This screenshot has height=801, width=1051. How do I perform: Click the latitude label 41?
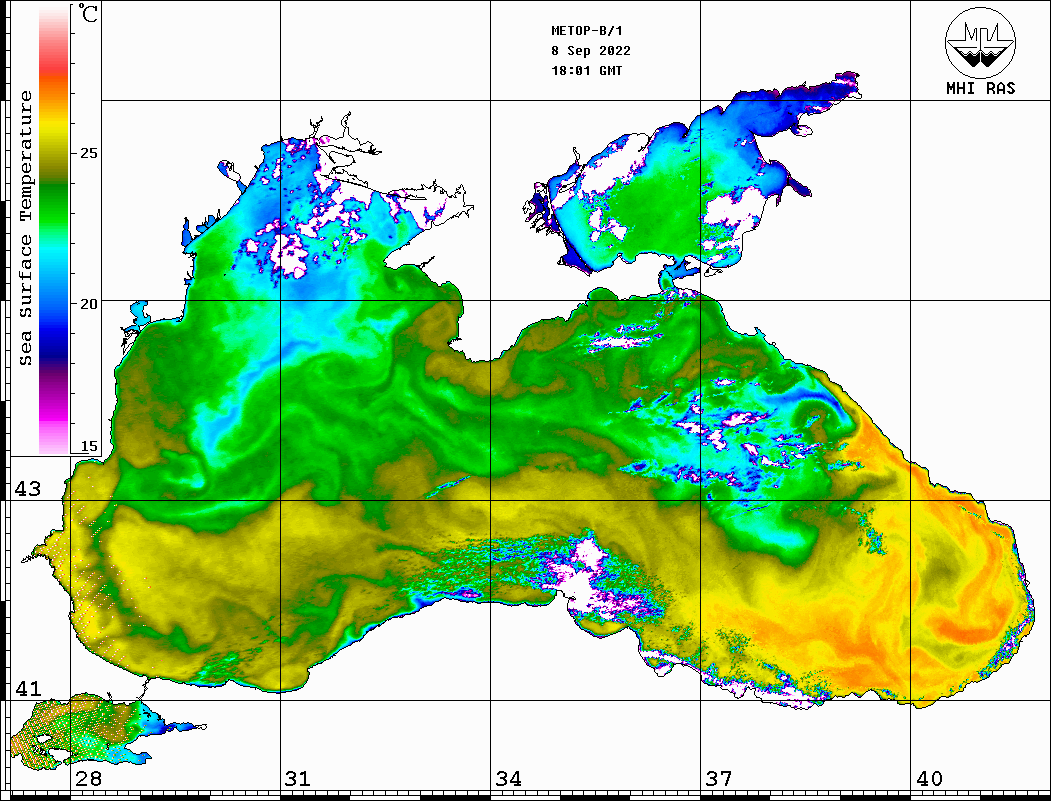tap(28, 688)
